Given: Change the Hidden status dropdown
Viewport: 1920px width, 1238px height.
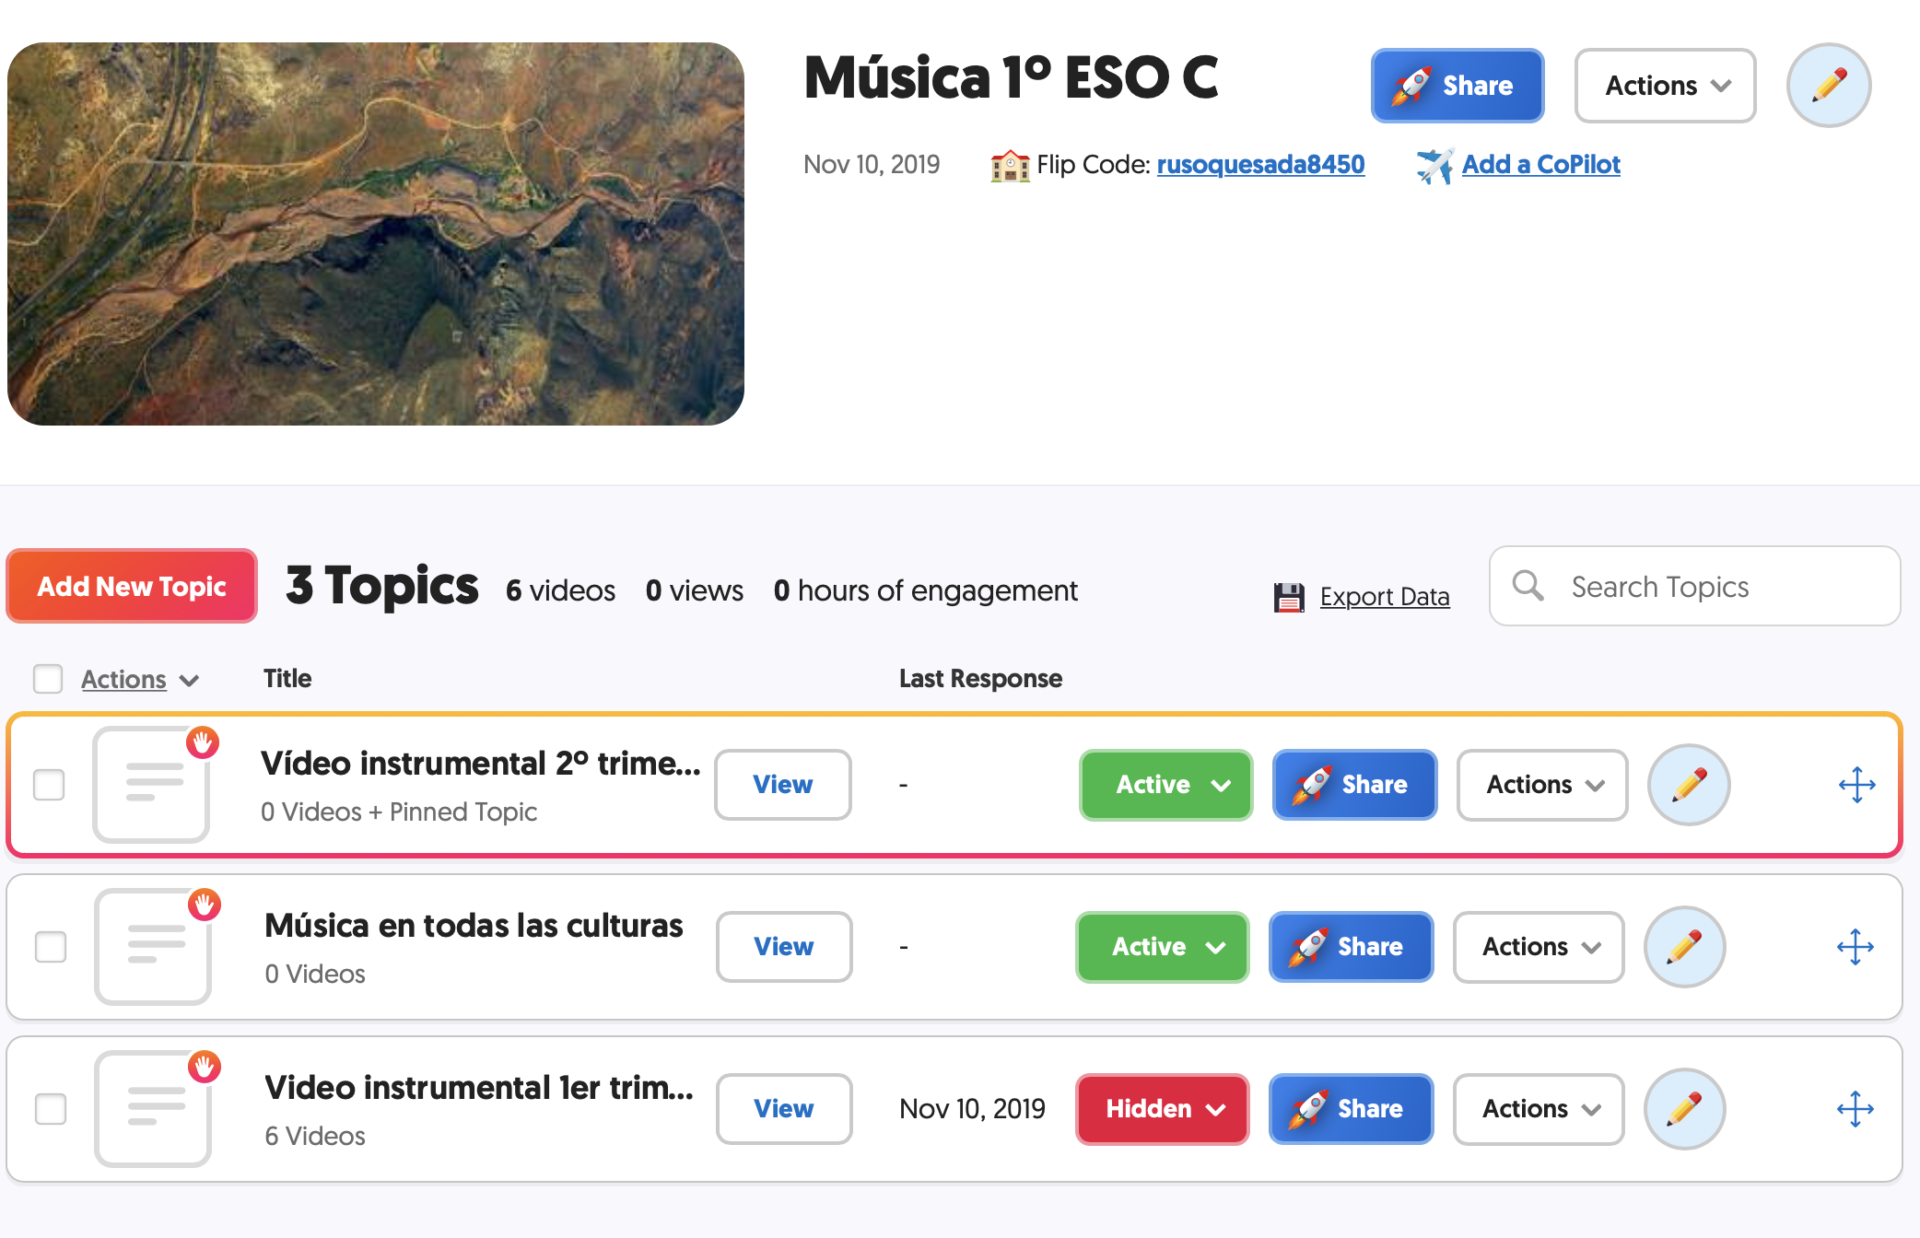Looking at the screenshot, I should click(1162, 1108).
